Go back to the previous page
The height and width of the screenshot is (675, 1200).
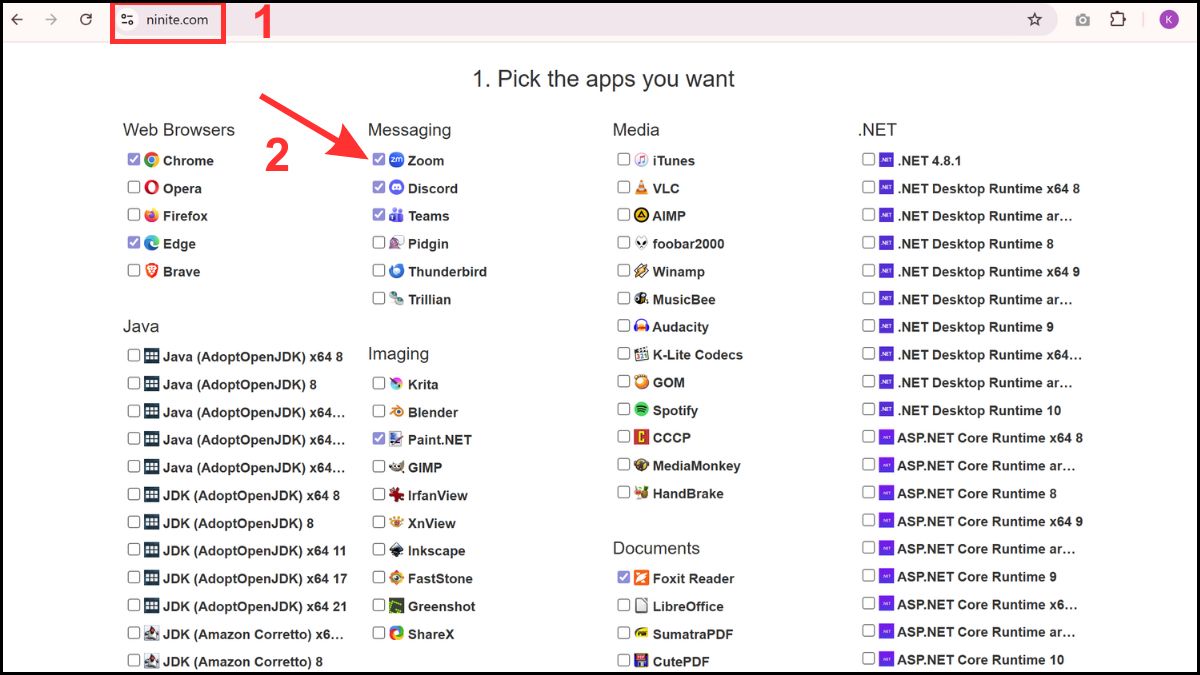coord(18,19)
